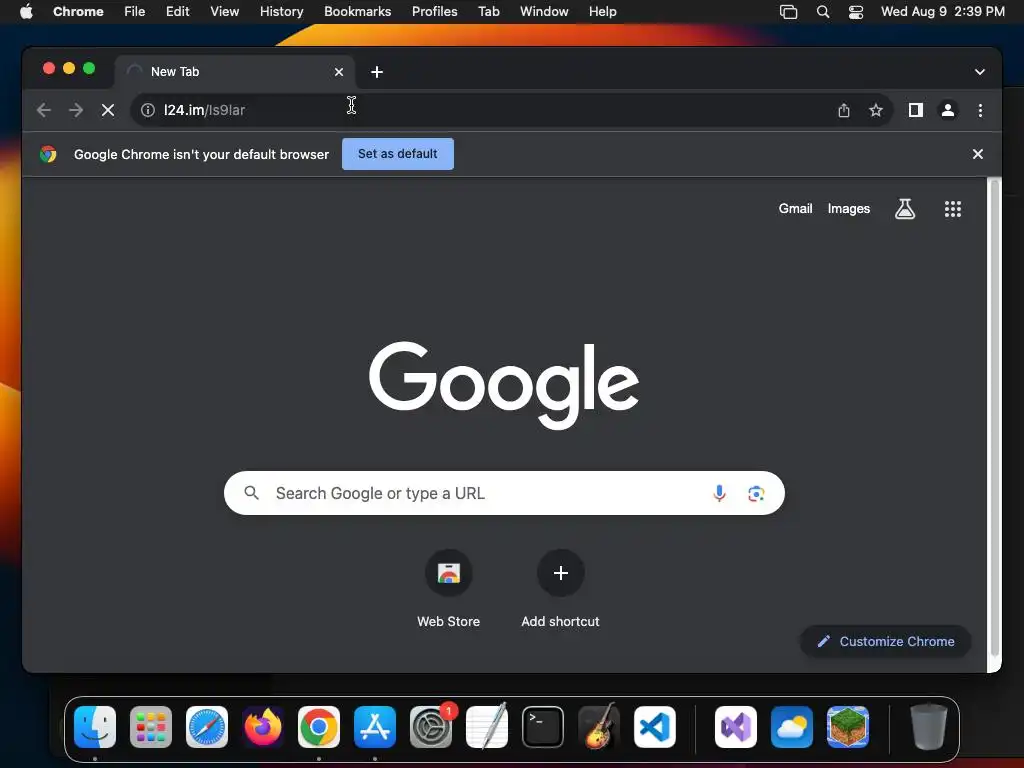Click Spotlight search in menu bar
1024x768 pixels.
click(823, 11)
